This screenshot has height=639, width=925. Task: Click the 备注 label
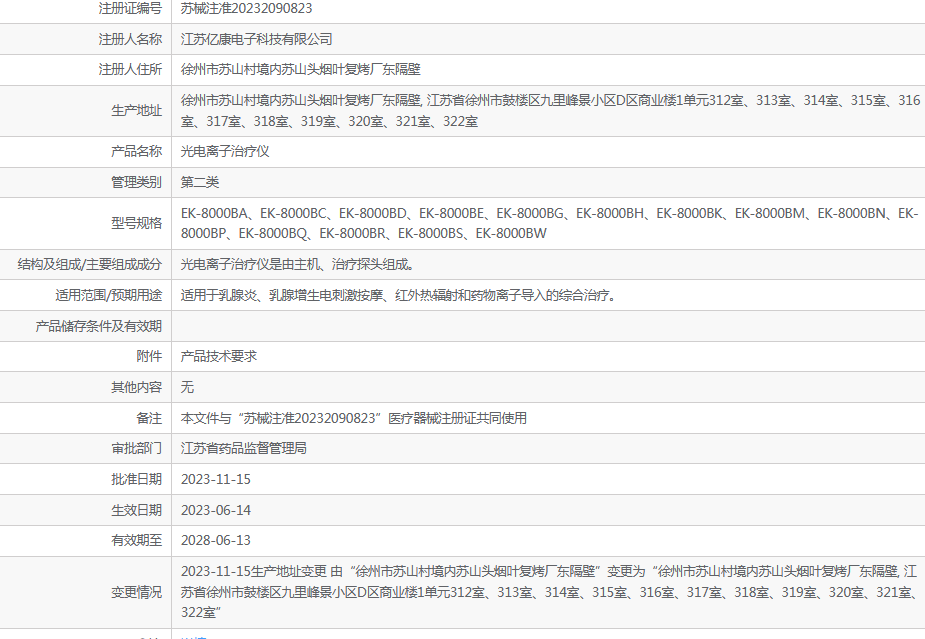pyautogui.click(x=149, y=418)
